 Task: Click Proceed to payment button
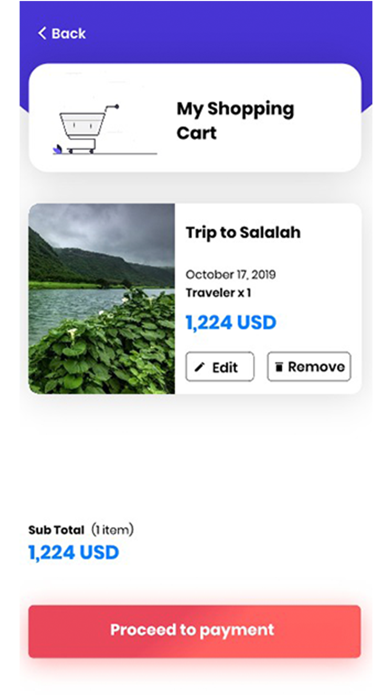(x=194, y=631)
